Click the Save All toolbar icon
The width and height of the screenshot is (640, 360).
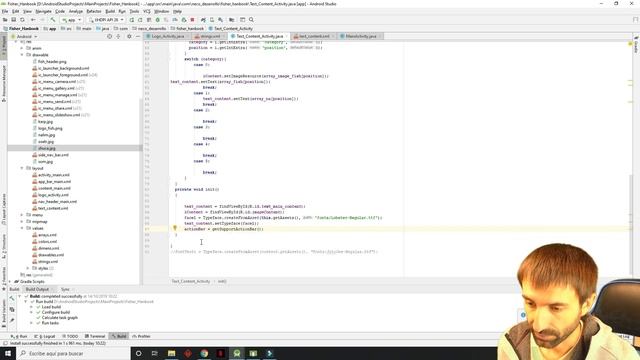coord(13,20)
